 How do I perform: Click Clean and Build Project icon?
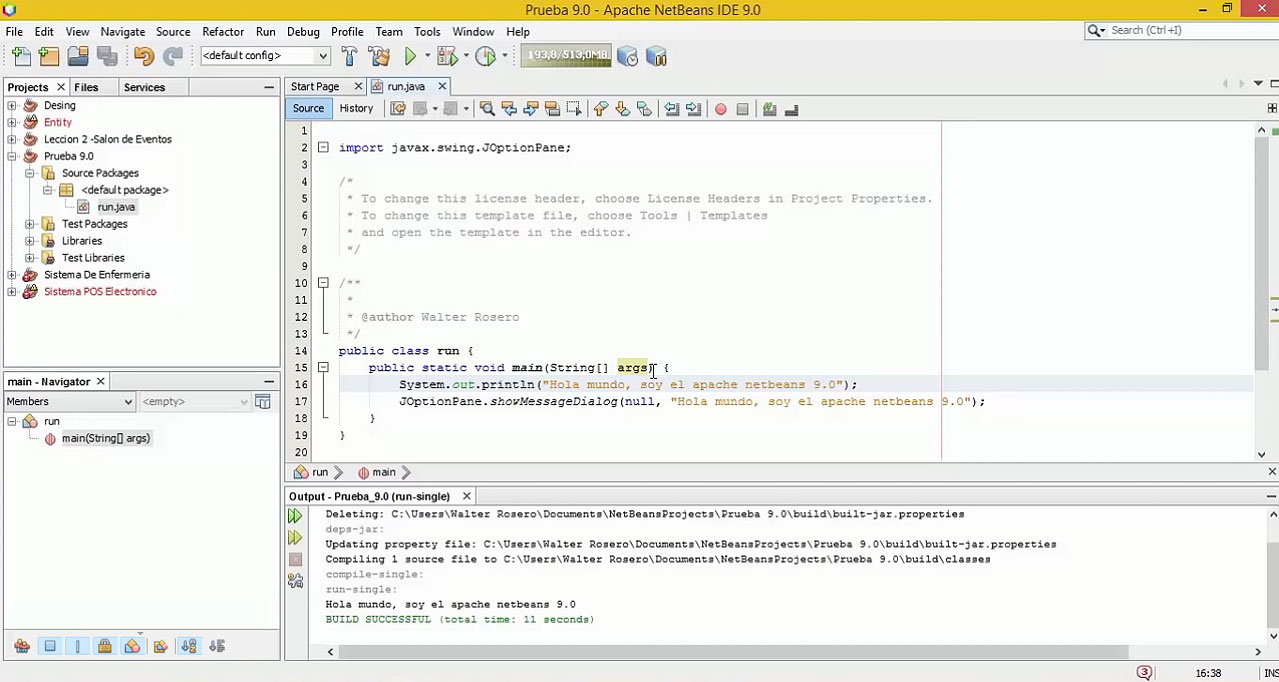tap(379, 57)
